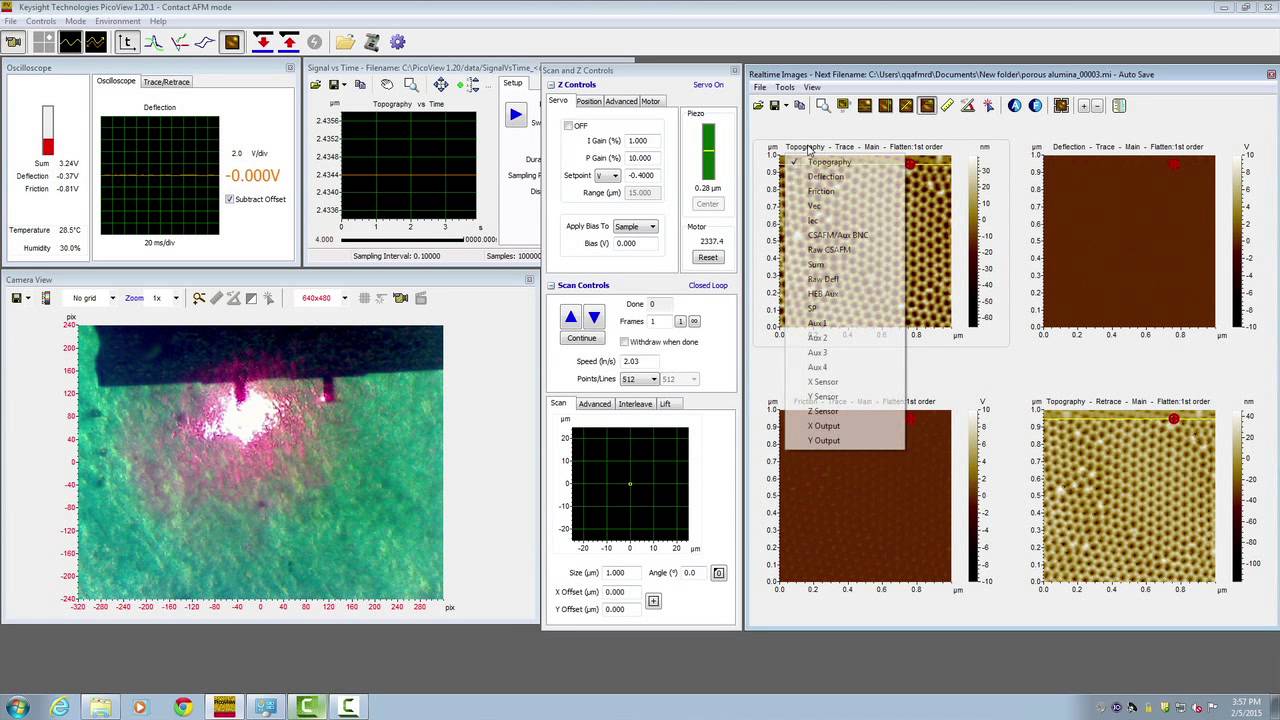Viewport: 1280px width, 720px height.
Task: Open the yellow folder icon in main toolbar
Action: tap(345, 42)
